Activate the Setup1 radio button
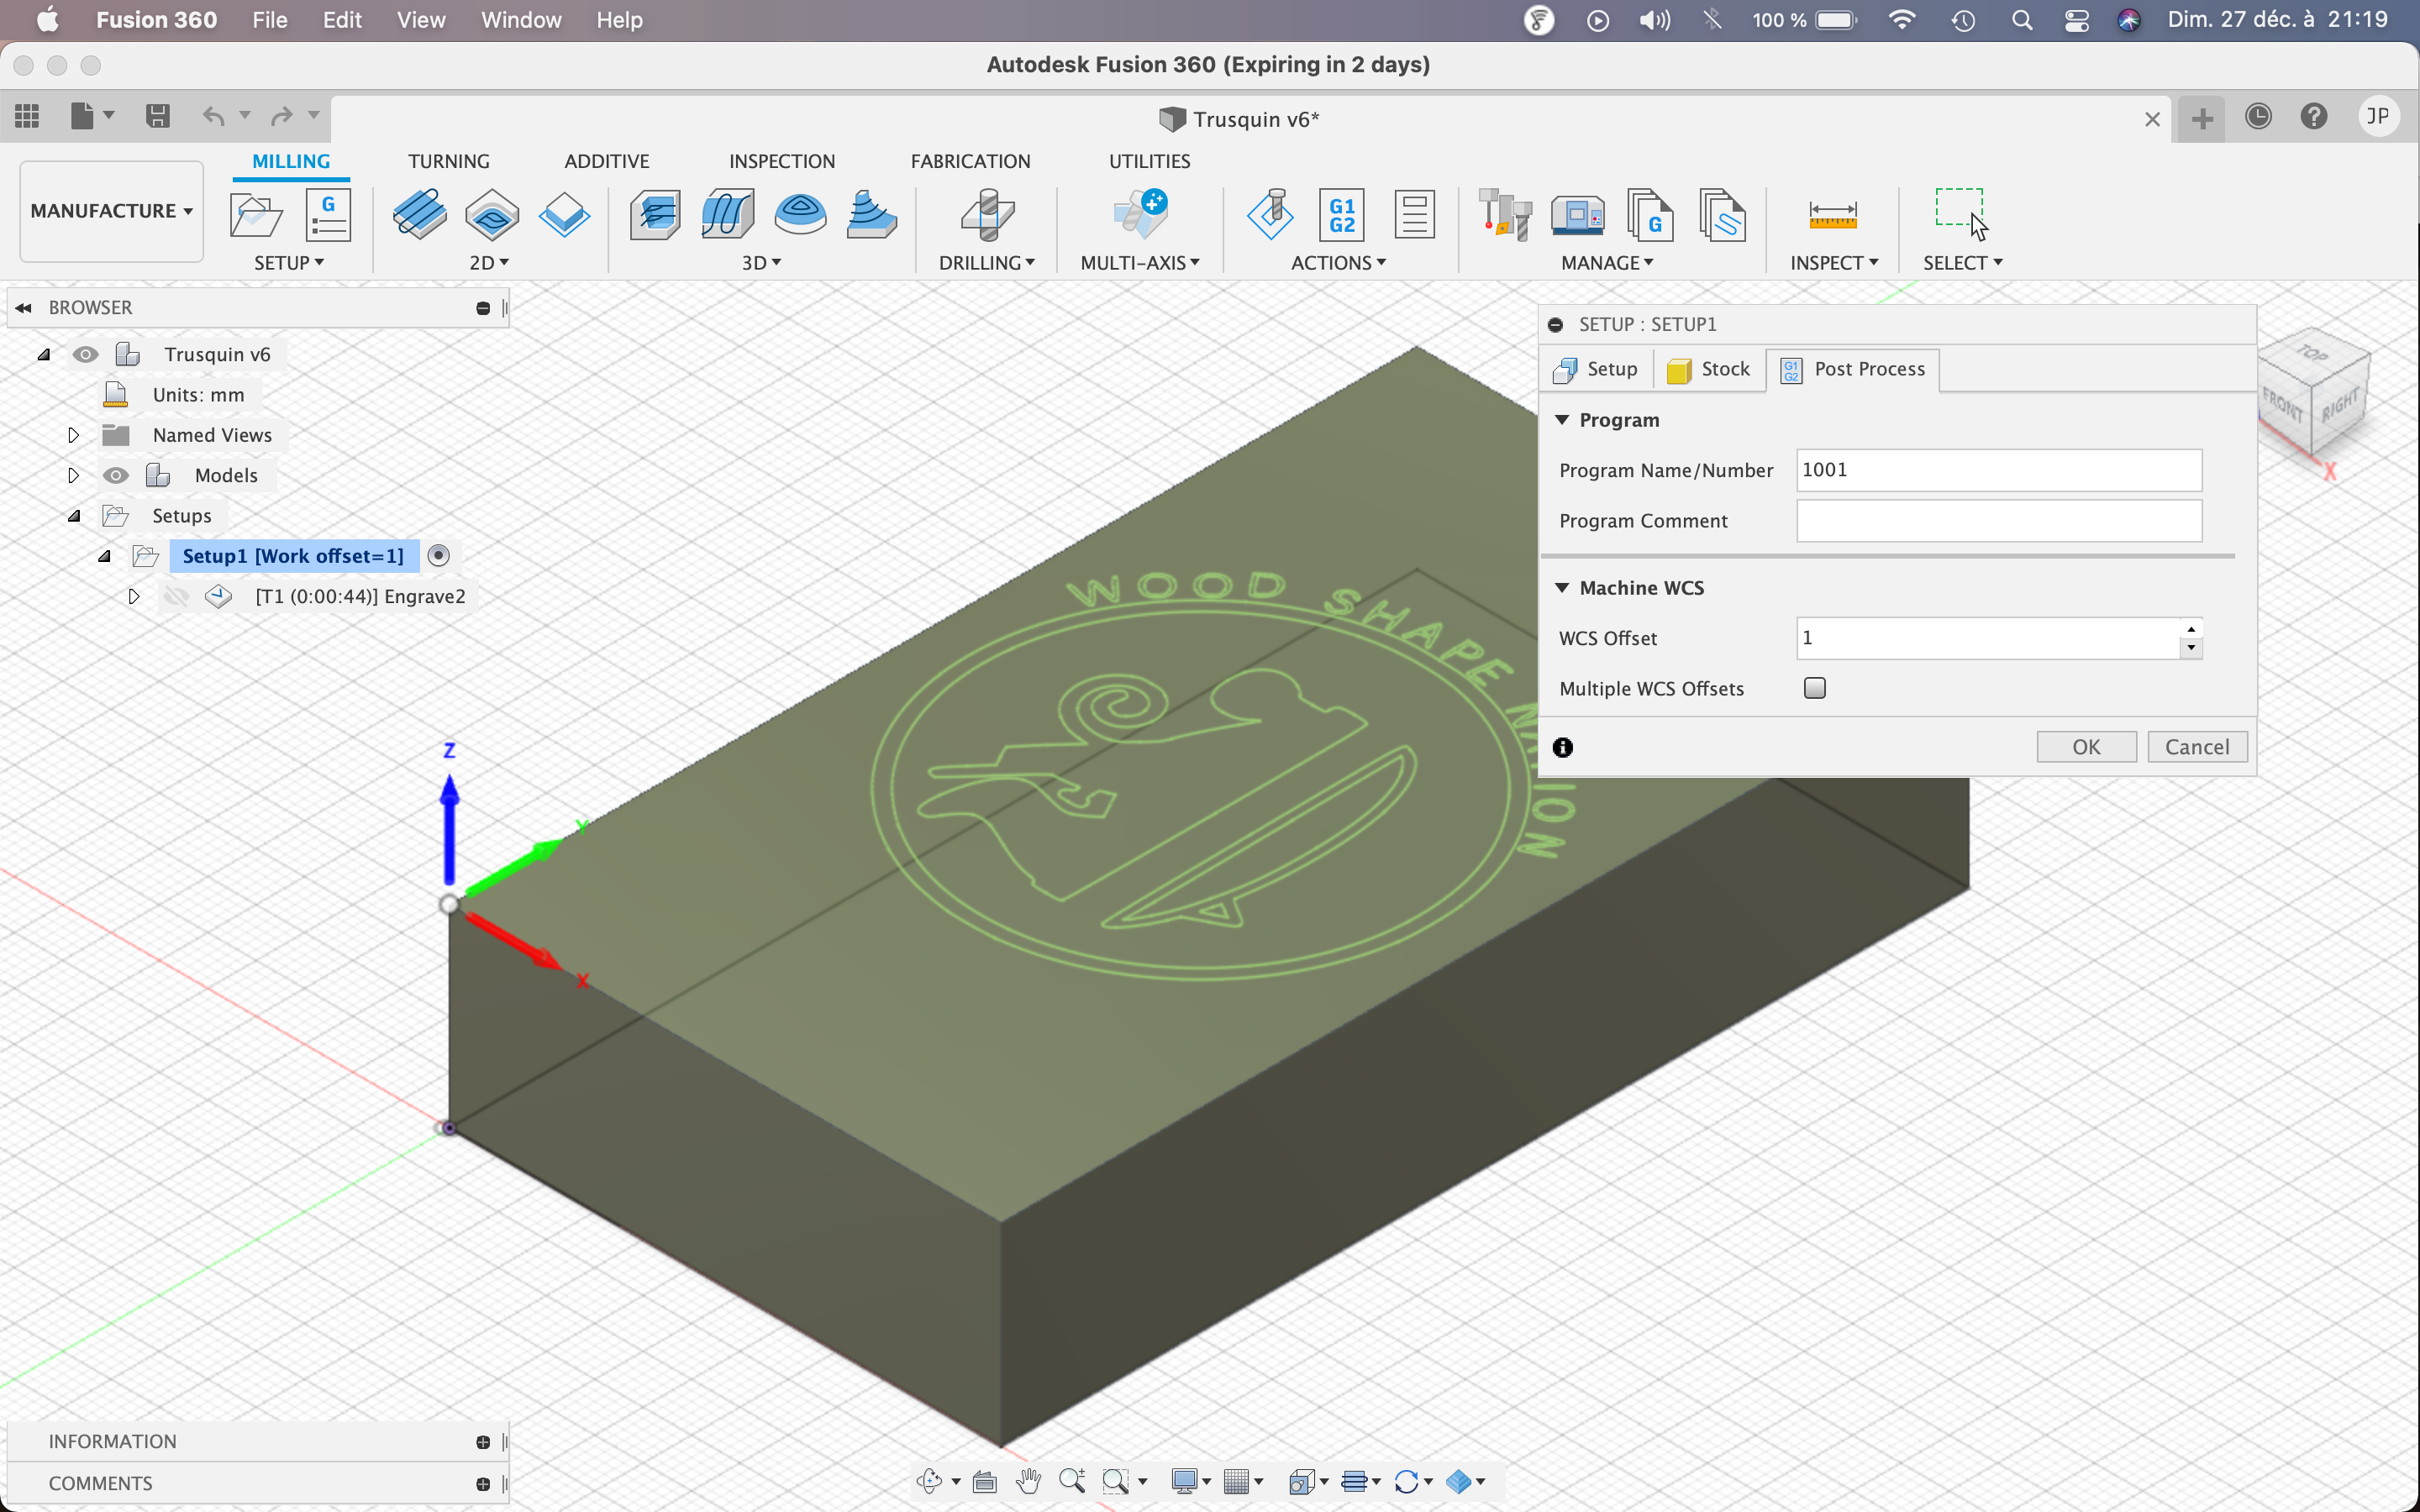The width and height of the screenshot is (2420, 1512). point(438,556)
